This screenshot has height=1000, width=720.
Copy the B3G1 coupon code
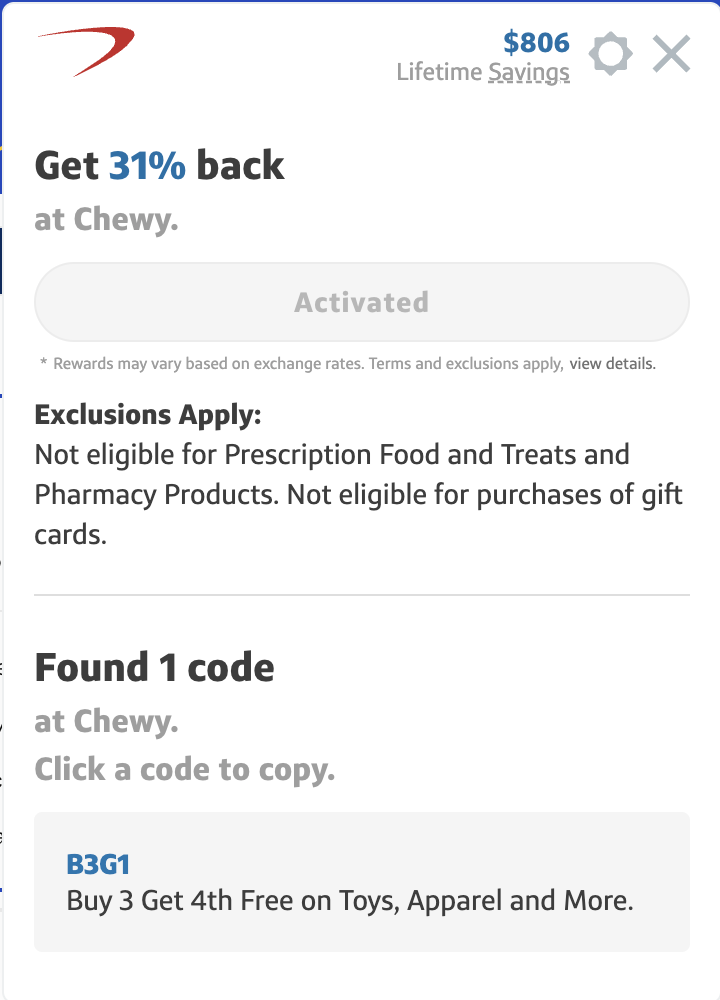click(98, 865)
